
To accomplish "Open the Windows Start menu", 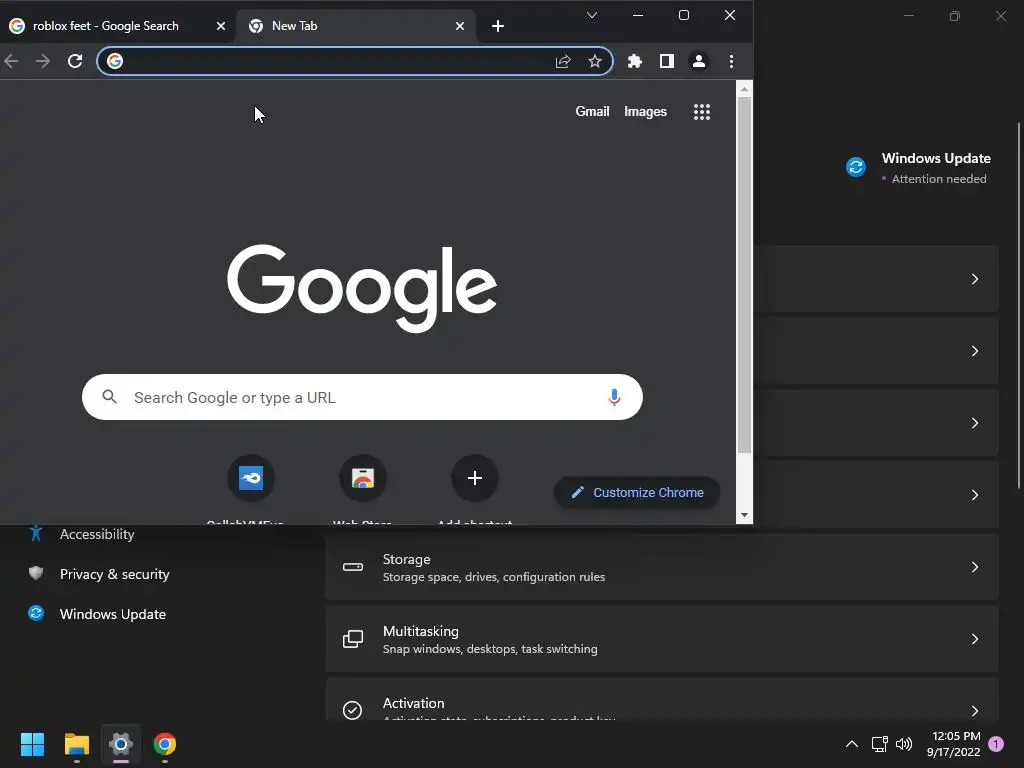I will point(32,744).
